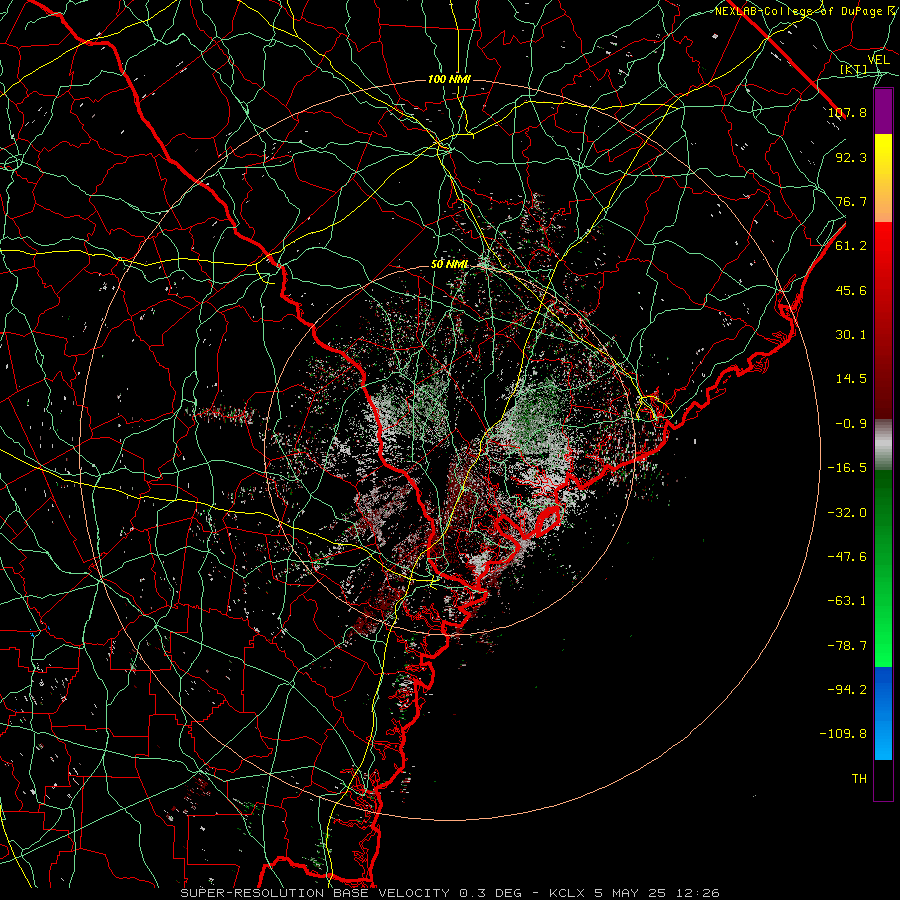Click the 61.2 value on the velocity scale
The height and width of the screenshot is (900, 900).
point(851,246)
